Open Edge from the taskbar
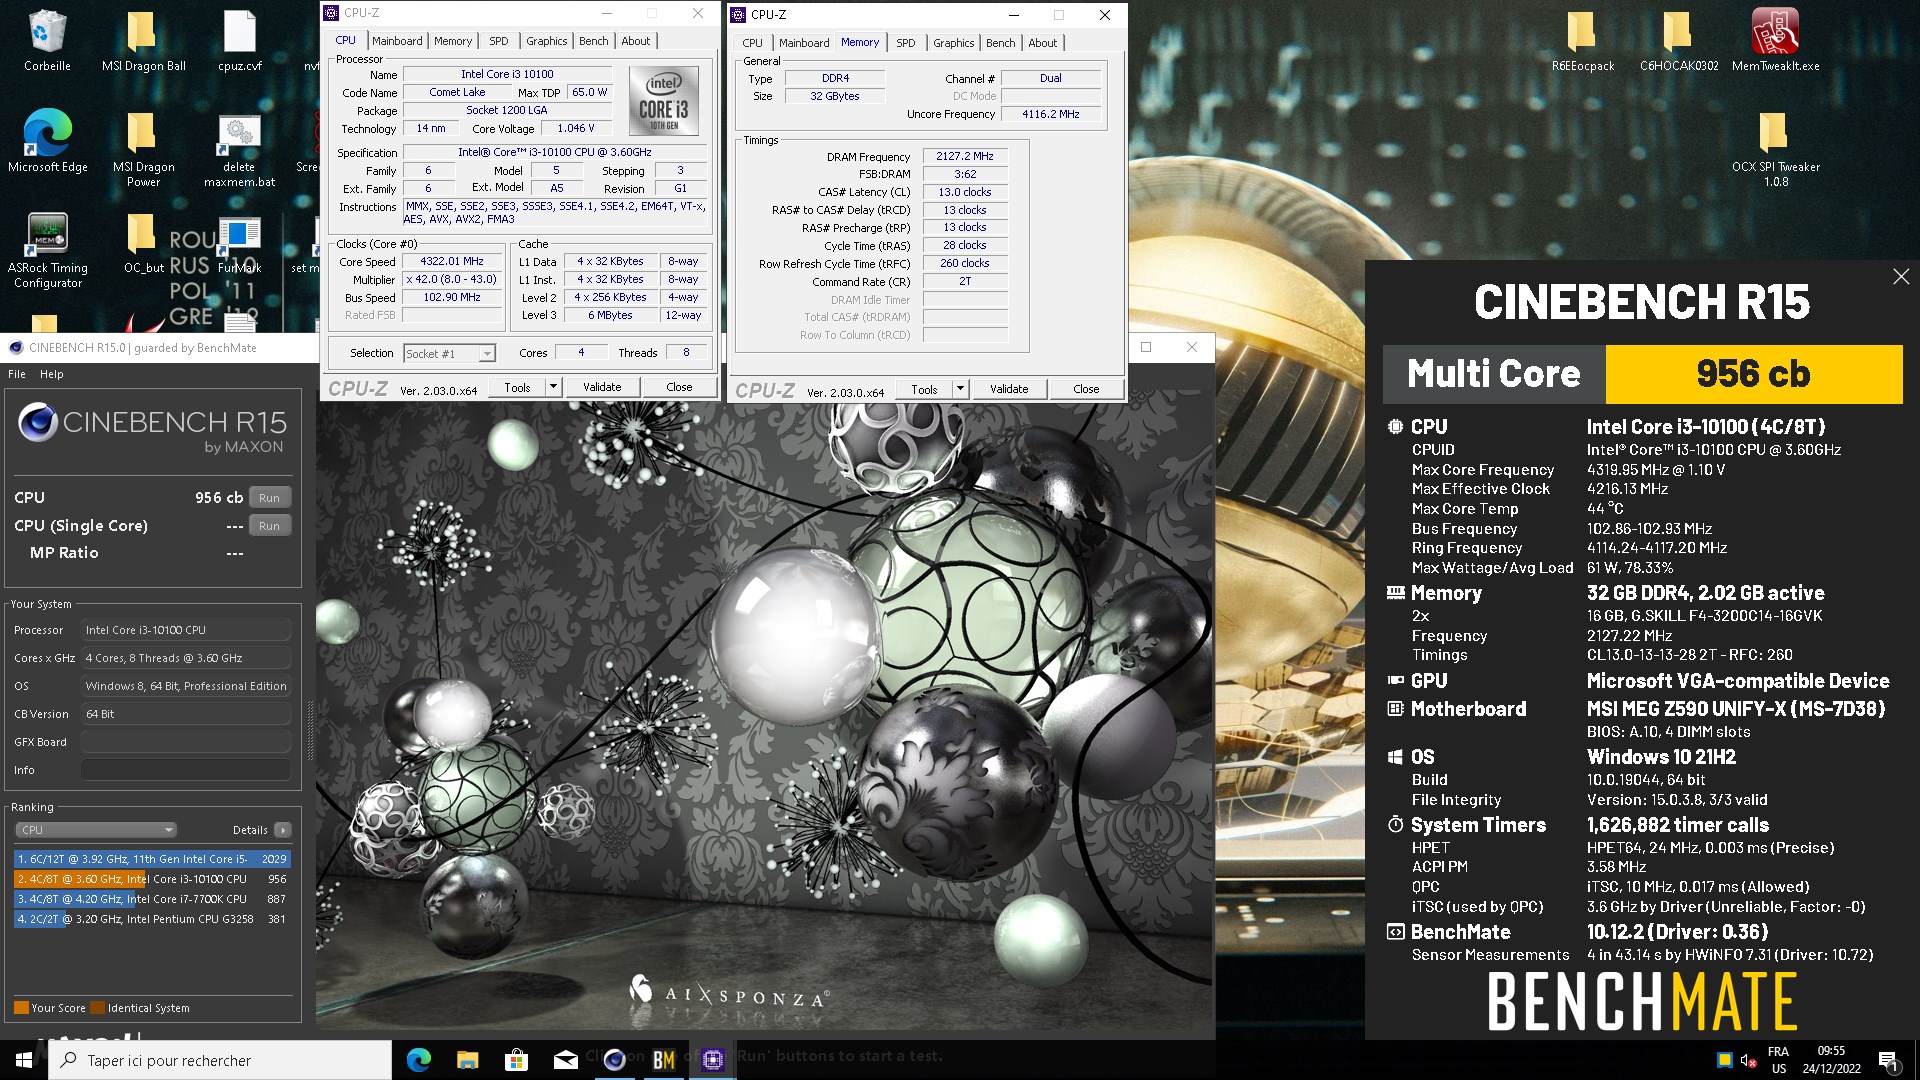This screenshot has width=1920, height=1080. (419, 1060)
